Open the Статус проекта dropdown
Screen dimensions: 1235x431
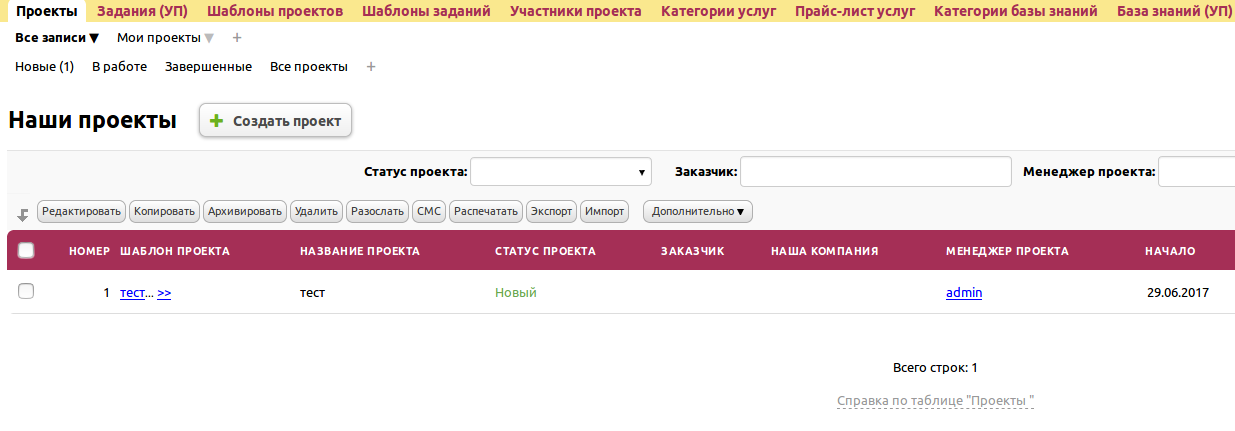point(560,172)
